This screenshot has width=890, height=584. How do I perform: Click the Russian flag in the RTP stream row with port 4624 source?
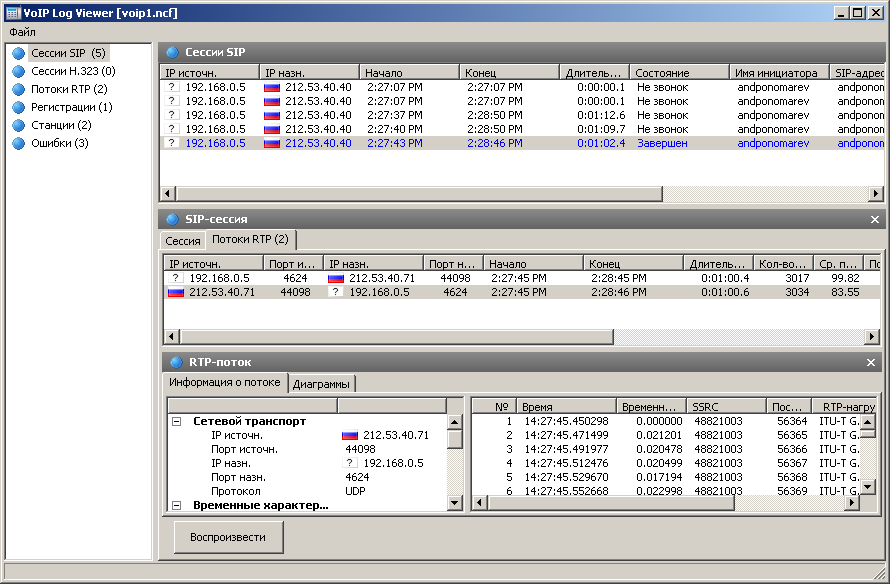336,278
